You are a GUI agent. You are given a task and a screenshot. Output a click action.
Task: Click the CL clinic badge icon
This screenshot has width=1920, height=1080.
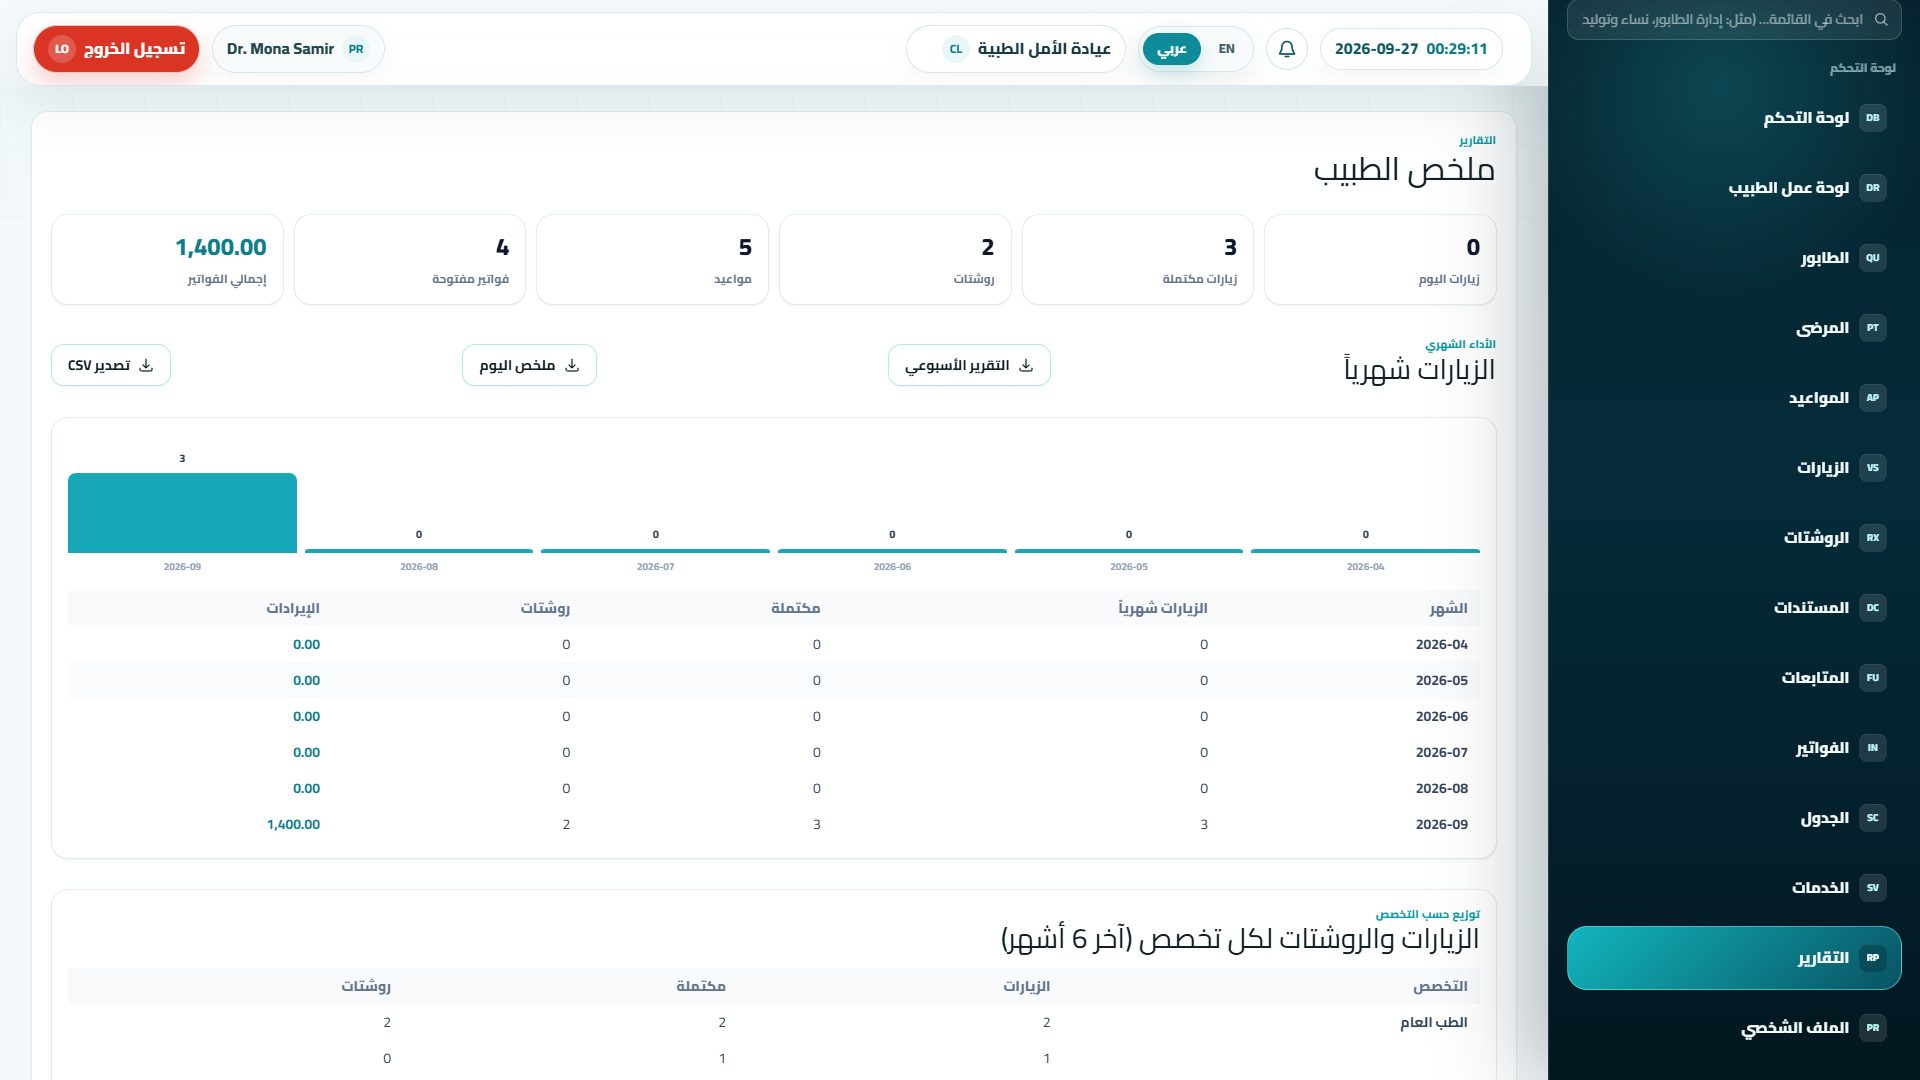(x=956, y=49)
